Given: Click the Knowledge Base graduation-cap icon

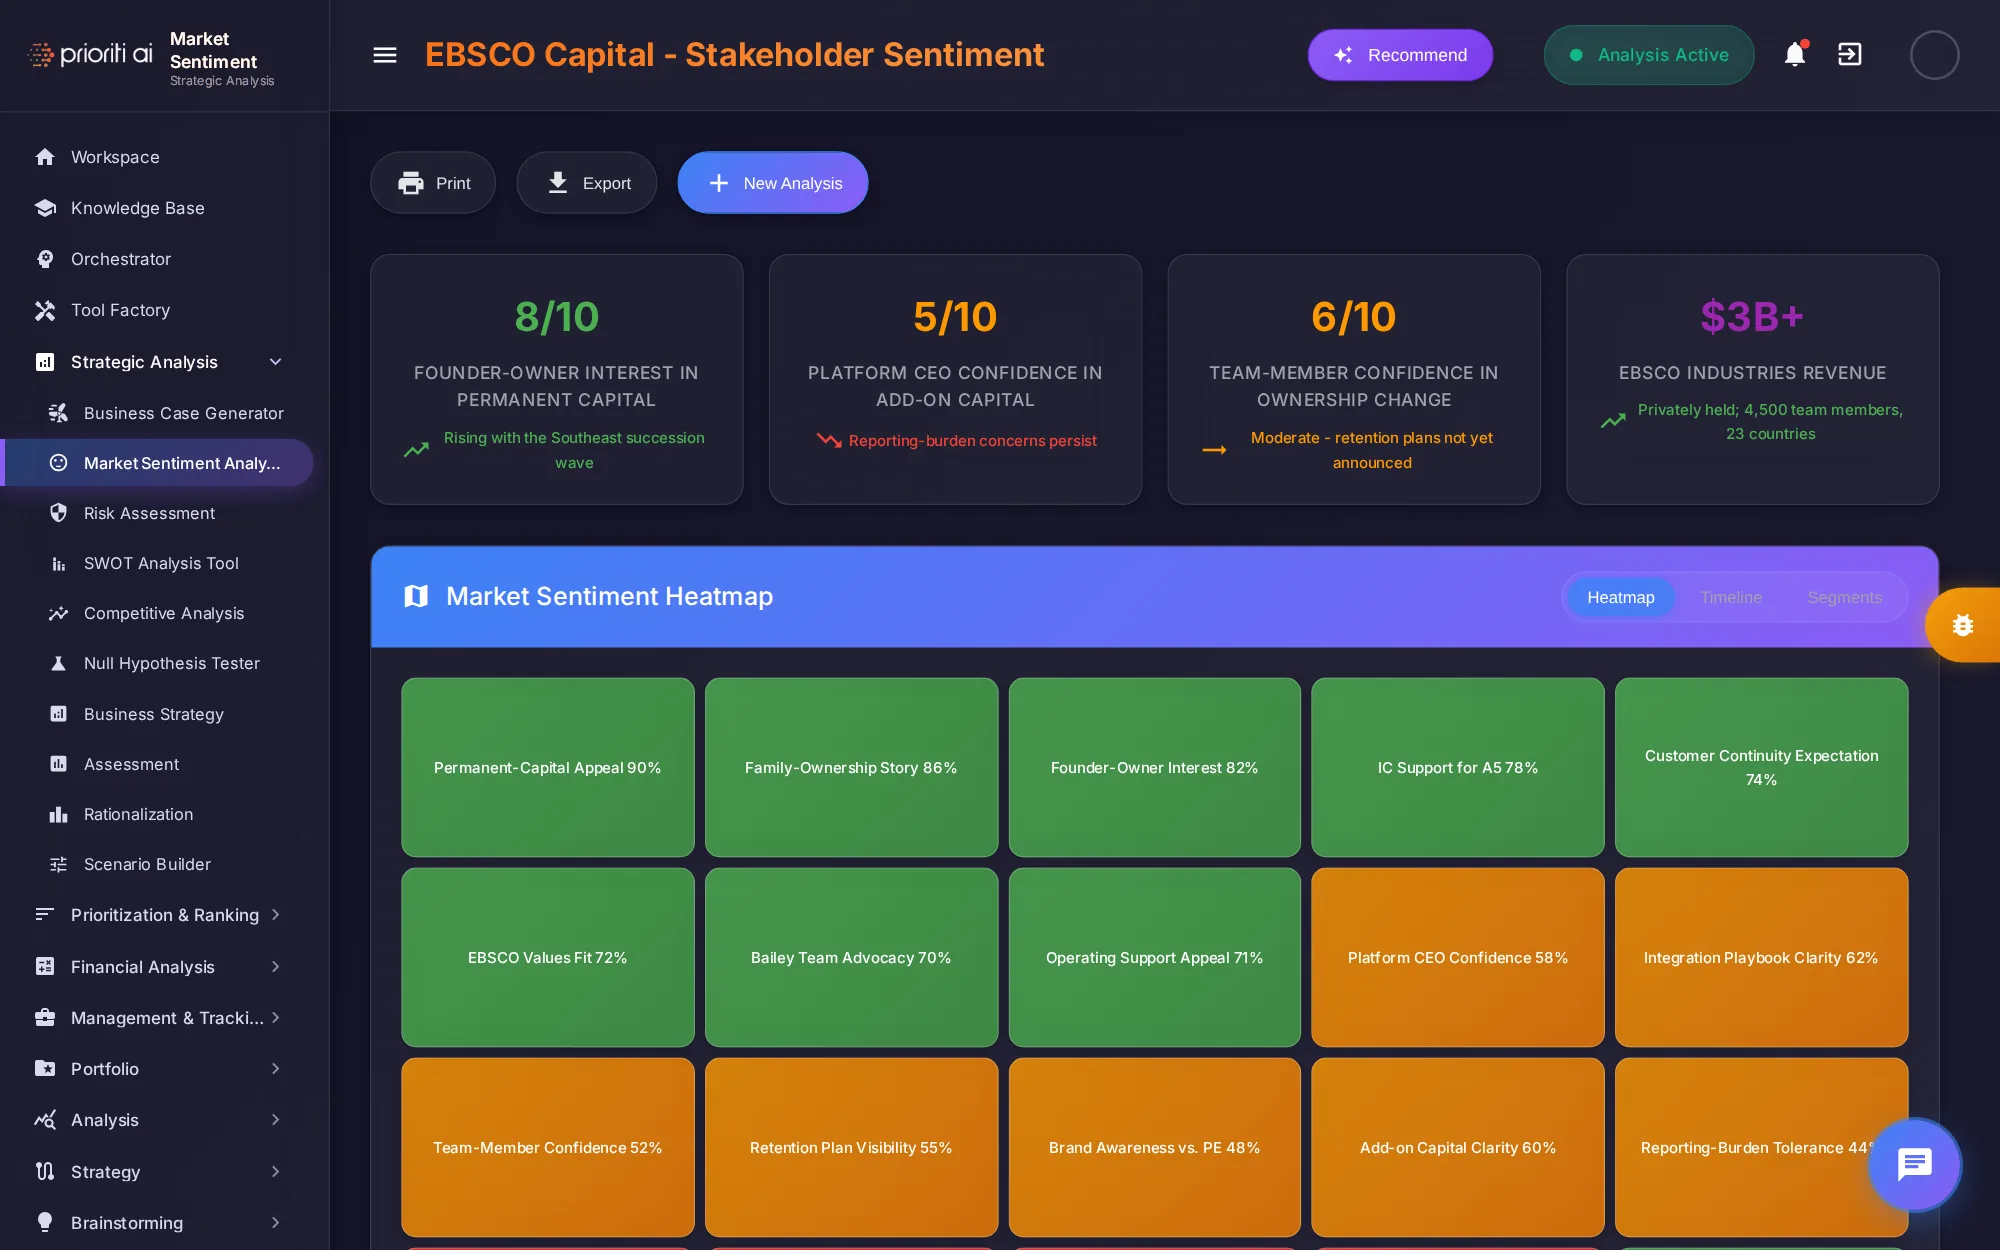Looking at the screenshot, I should (x=45, y=208).
